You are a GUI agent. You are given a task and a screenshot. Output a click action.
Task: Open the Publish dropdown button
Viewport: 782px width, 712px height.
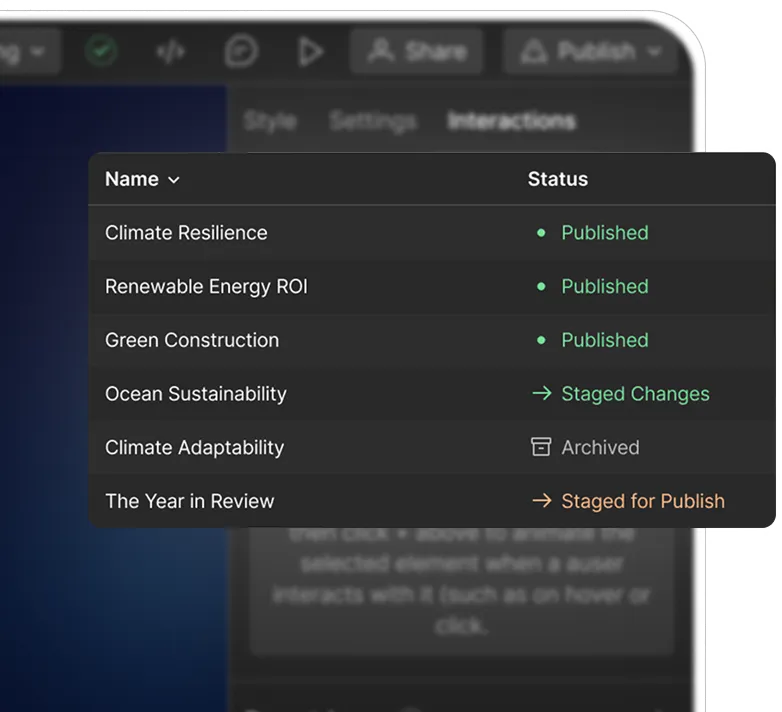[x=590, y=51]
